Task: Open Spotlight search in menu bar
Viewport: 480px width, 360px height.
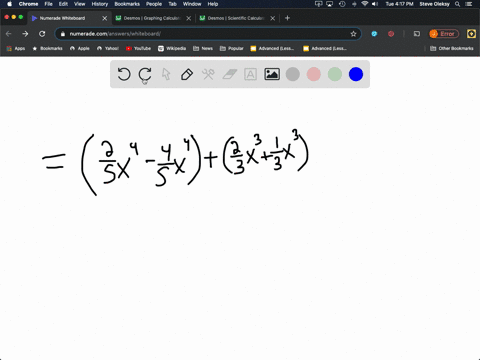Action: coord(458,4)
